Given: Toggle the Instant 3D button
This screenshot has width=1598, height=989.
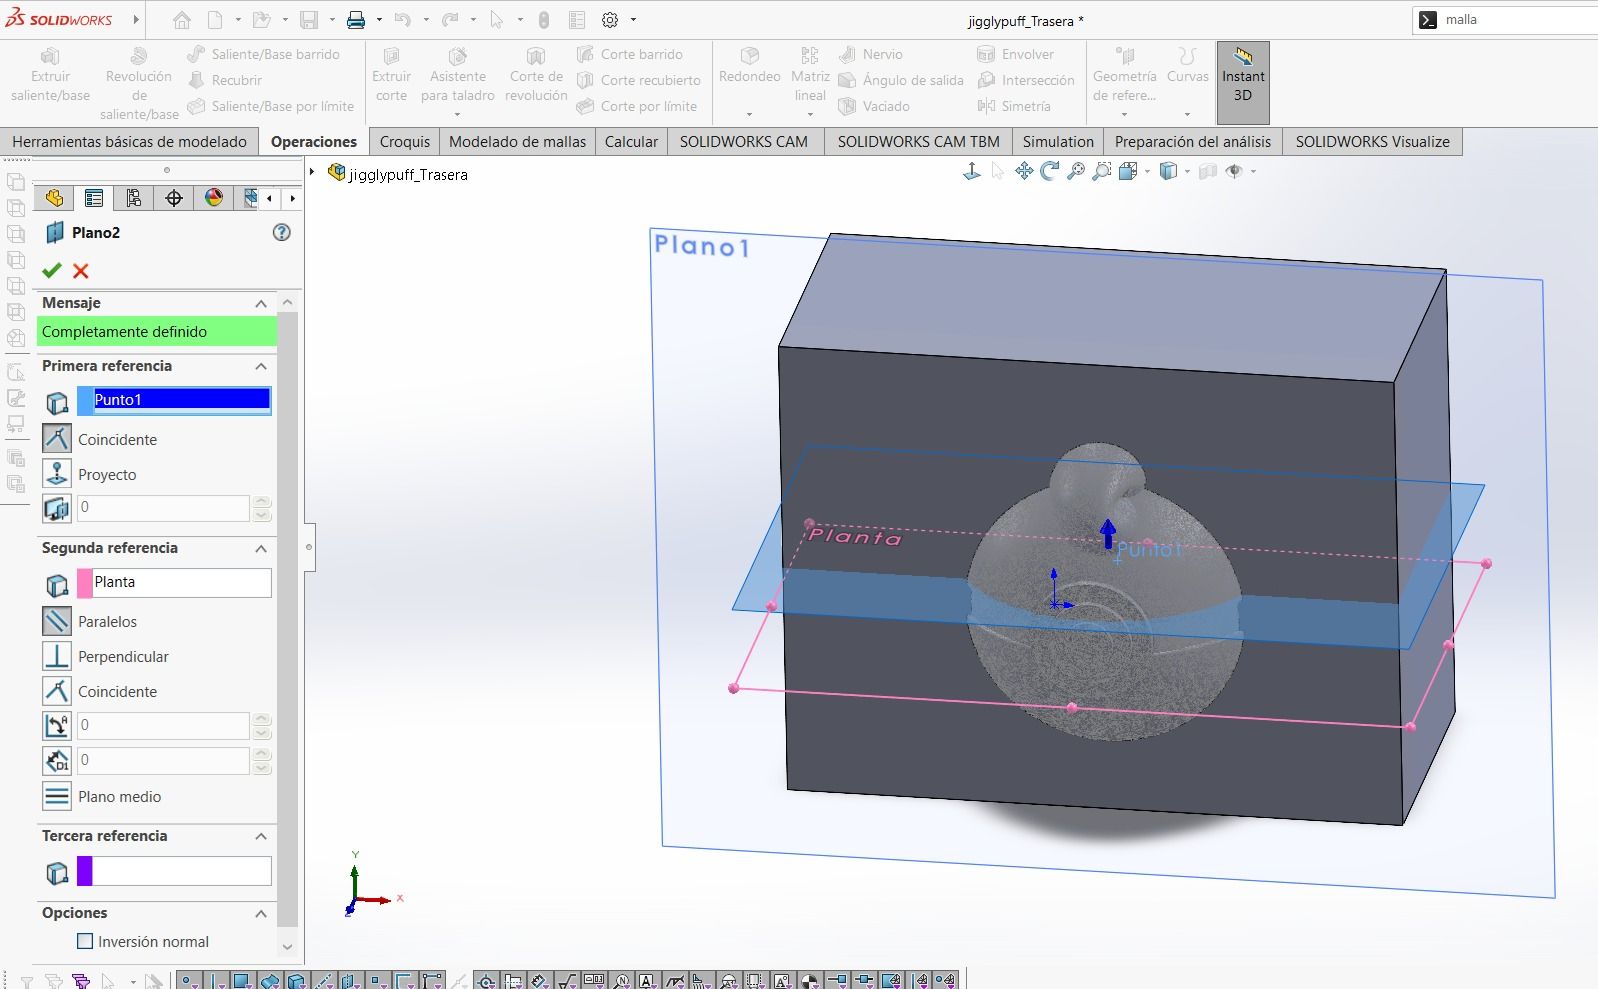Looking at the screenshot, I should pos(1243,82).
